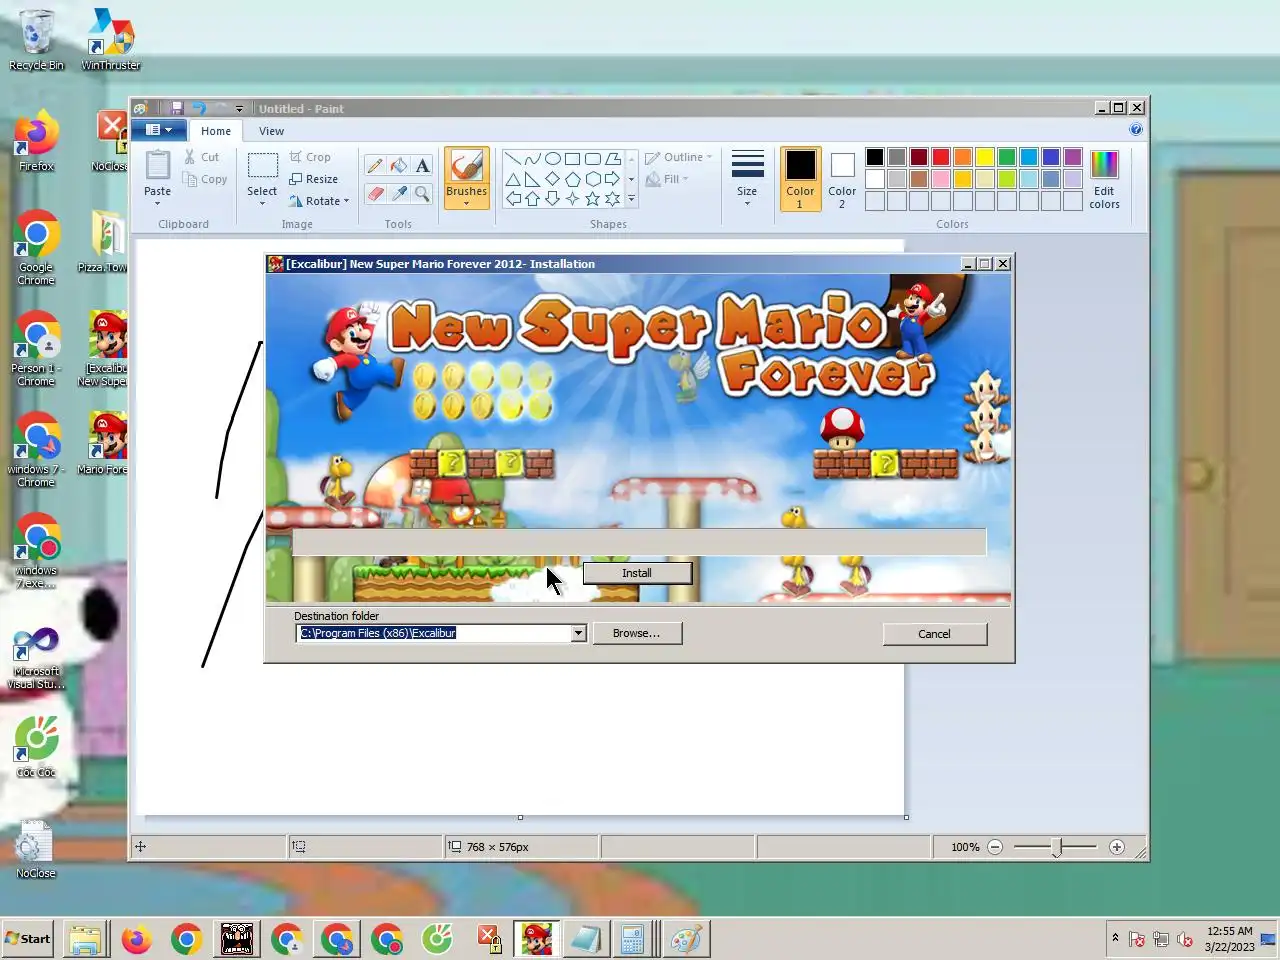Viewport: 1280px width, 960px height.
Task: Select the Text tool in Paint
Action: pos(422,166)
